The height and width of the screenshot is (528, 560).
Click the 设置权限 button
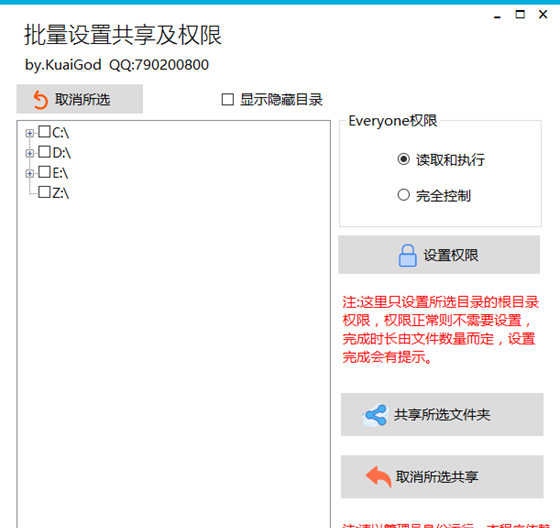439,255
